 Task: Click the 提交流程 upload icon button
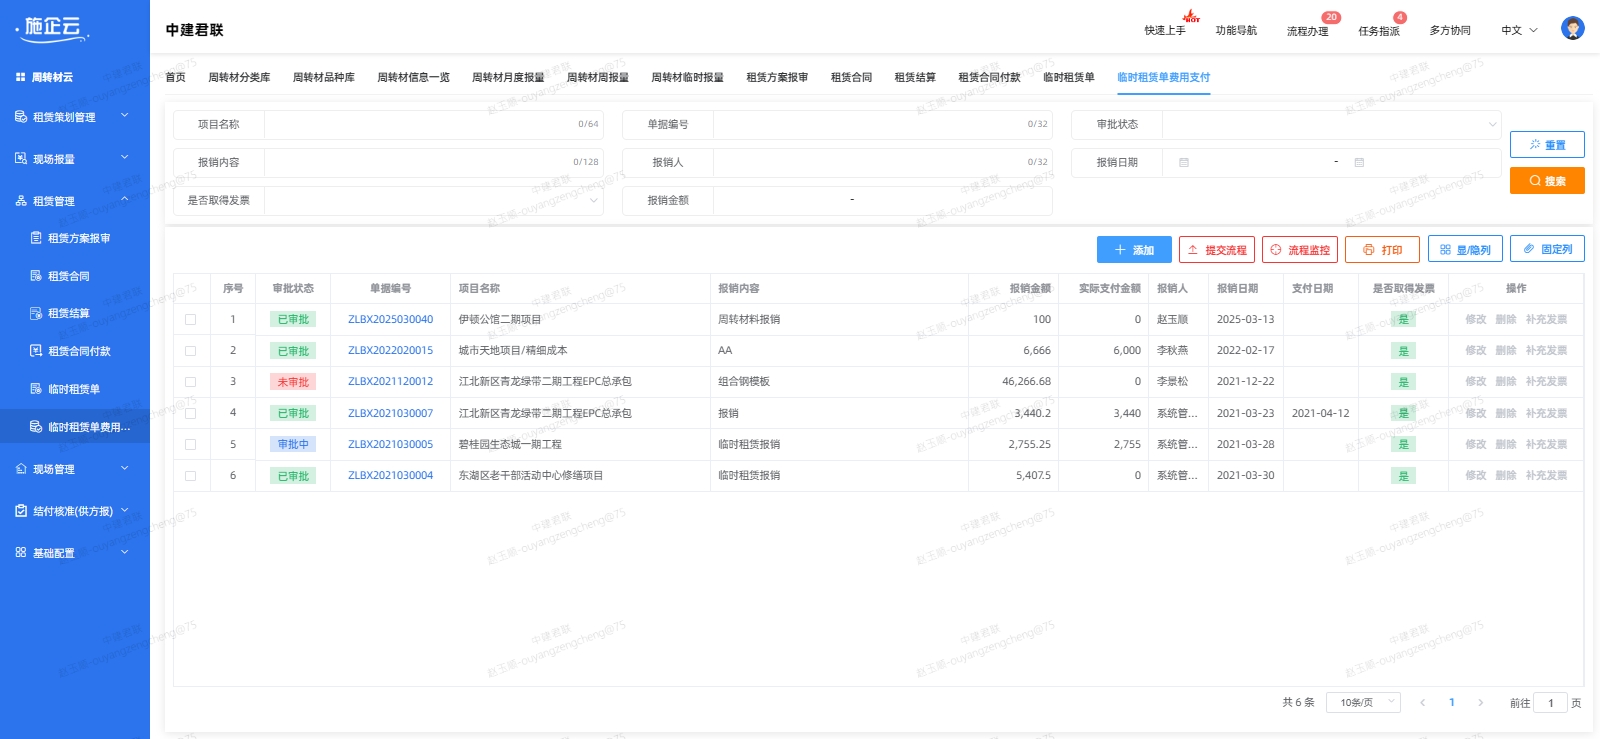(1217, 250)
